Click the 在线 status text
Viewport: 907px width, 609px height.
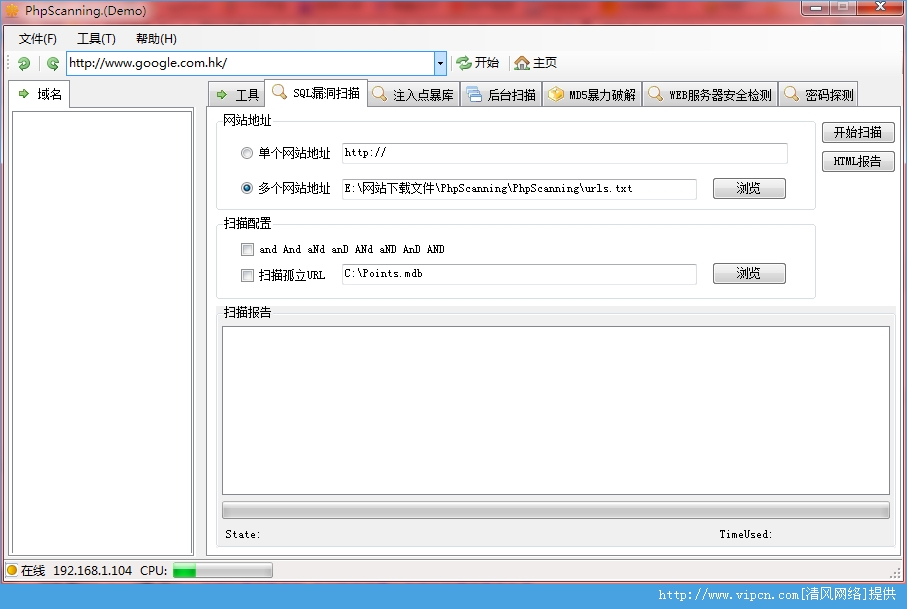click(x=33, y=571)
